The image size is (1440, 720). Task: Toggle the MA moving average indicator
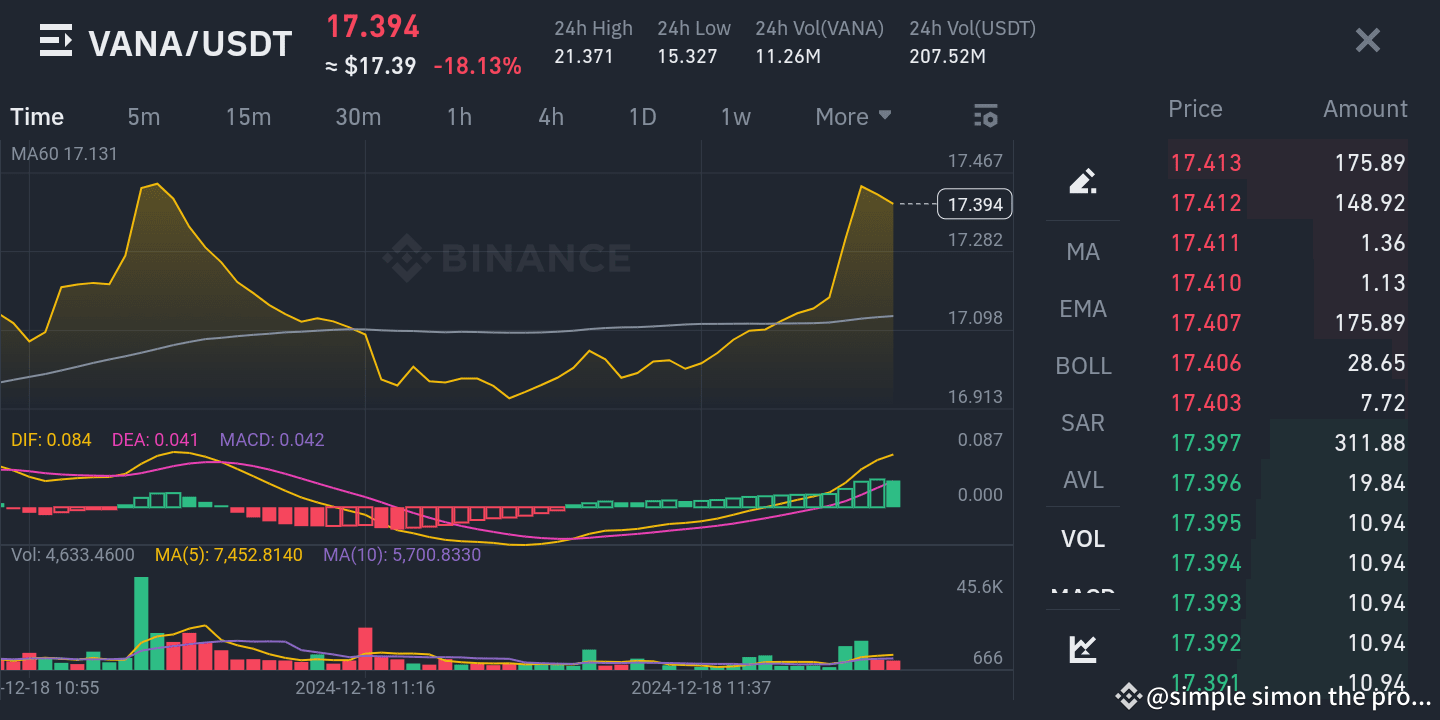[x=1083, y=252]
